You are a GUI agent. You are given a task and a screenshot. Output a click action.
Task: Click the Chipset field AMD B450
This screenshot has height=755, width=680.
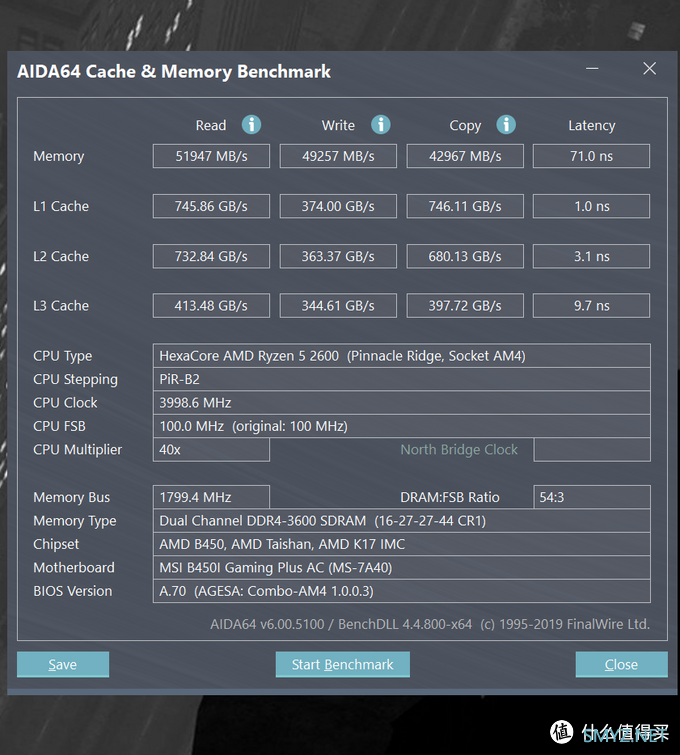pyautogui.click(x=402, y=544)
